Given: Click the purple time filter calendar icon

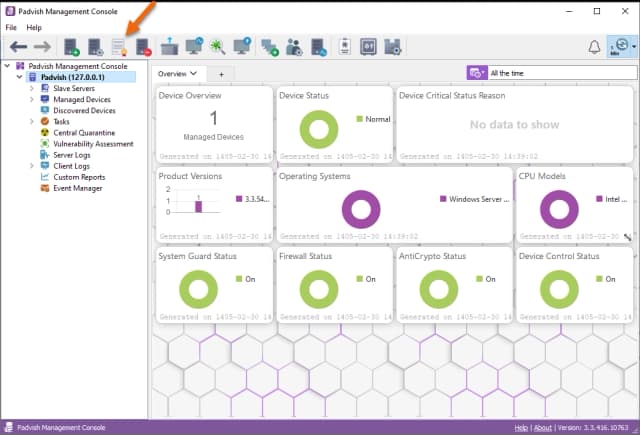Looking at the screenshot, I should (476, 73).
